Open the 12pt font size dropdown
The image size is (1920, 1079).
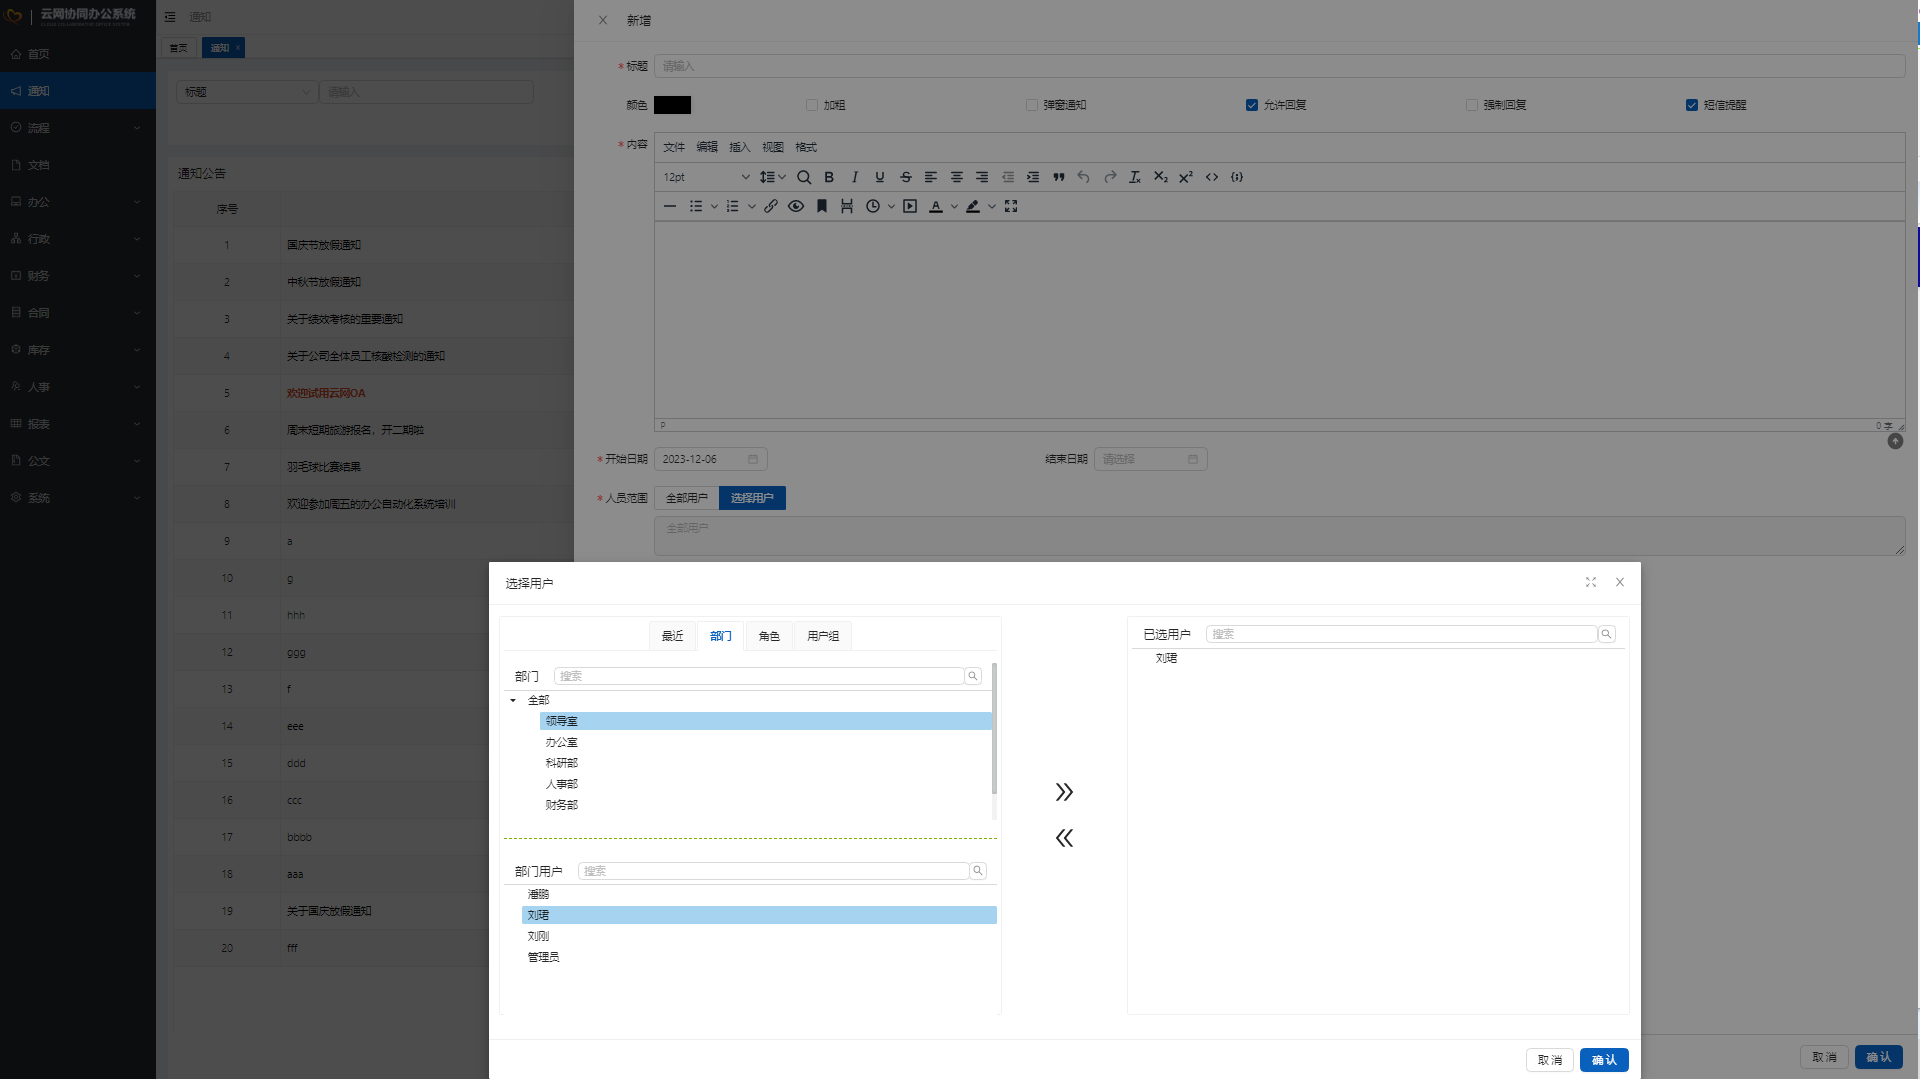[706, 177]
